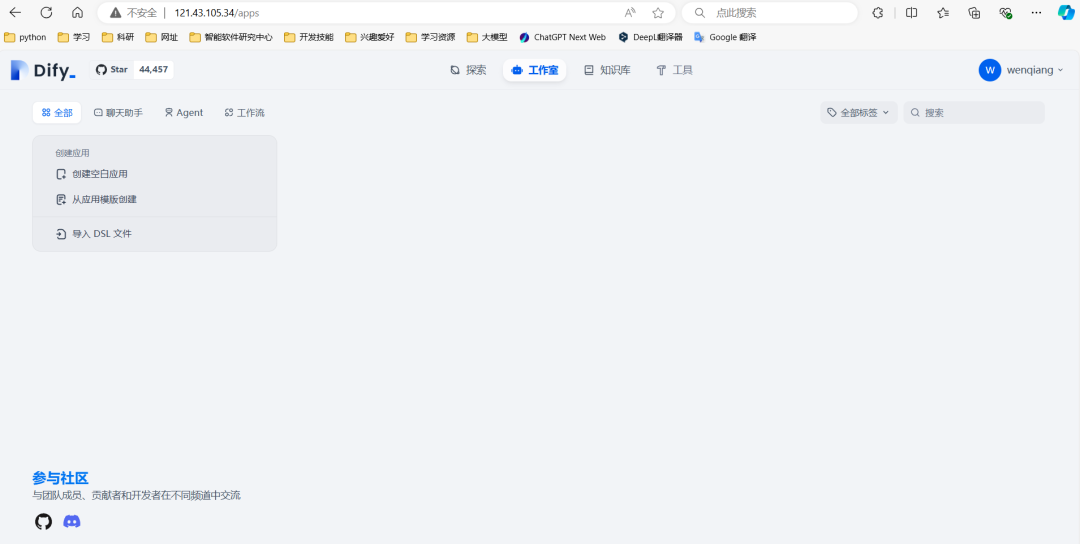Click the Dify logo
The width and height of the screenshot is (1080, 544).
click(x=43, y=70)
